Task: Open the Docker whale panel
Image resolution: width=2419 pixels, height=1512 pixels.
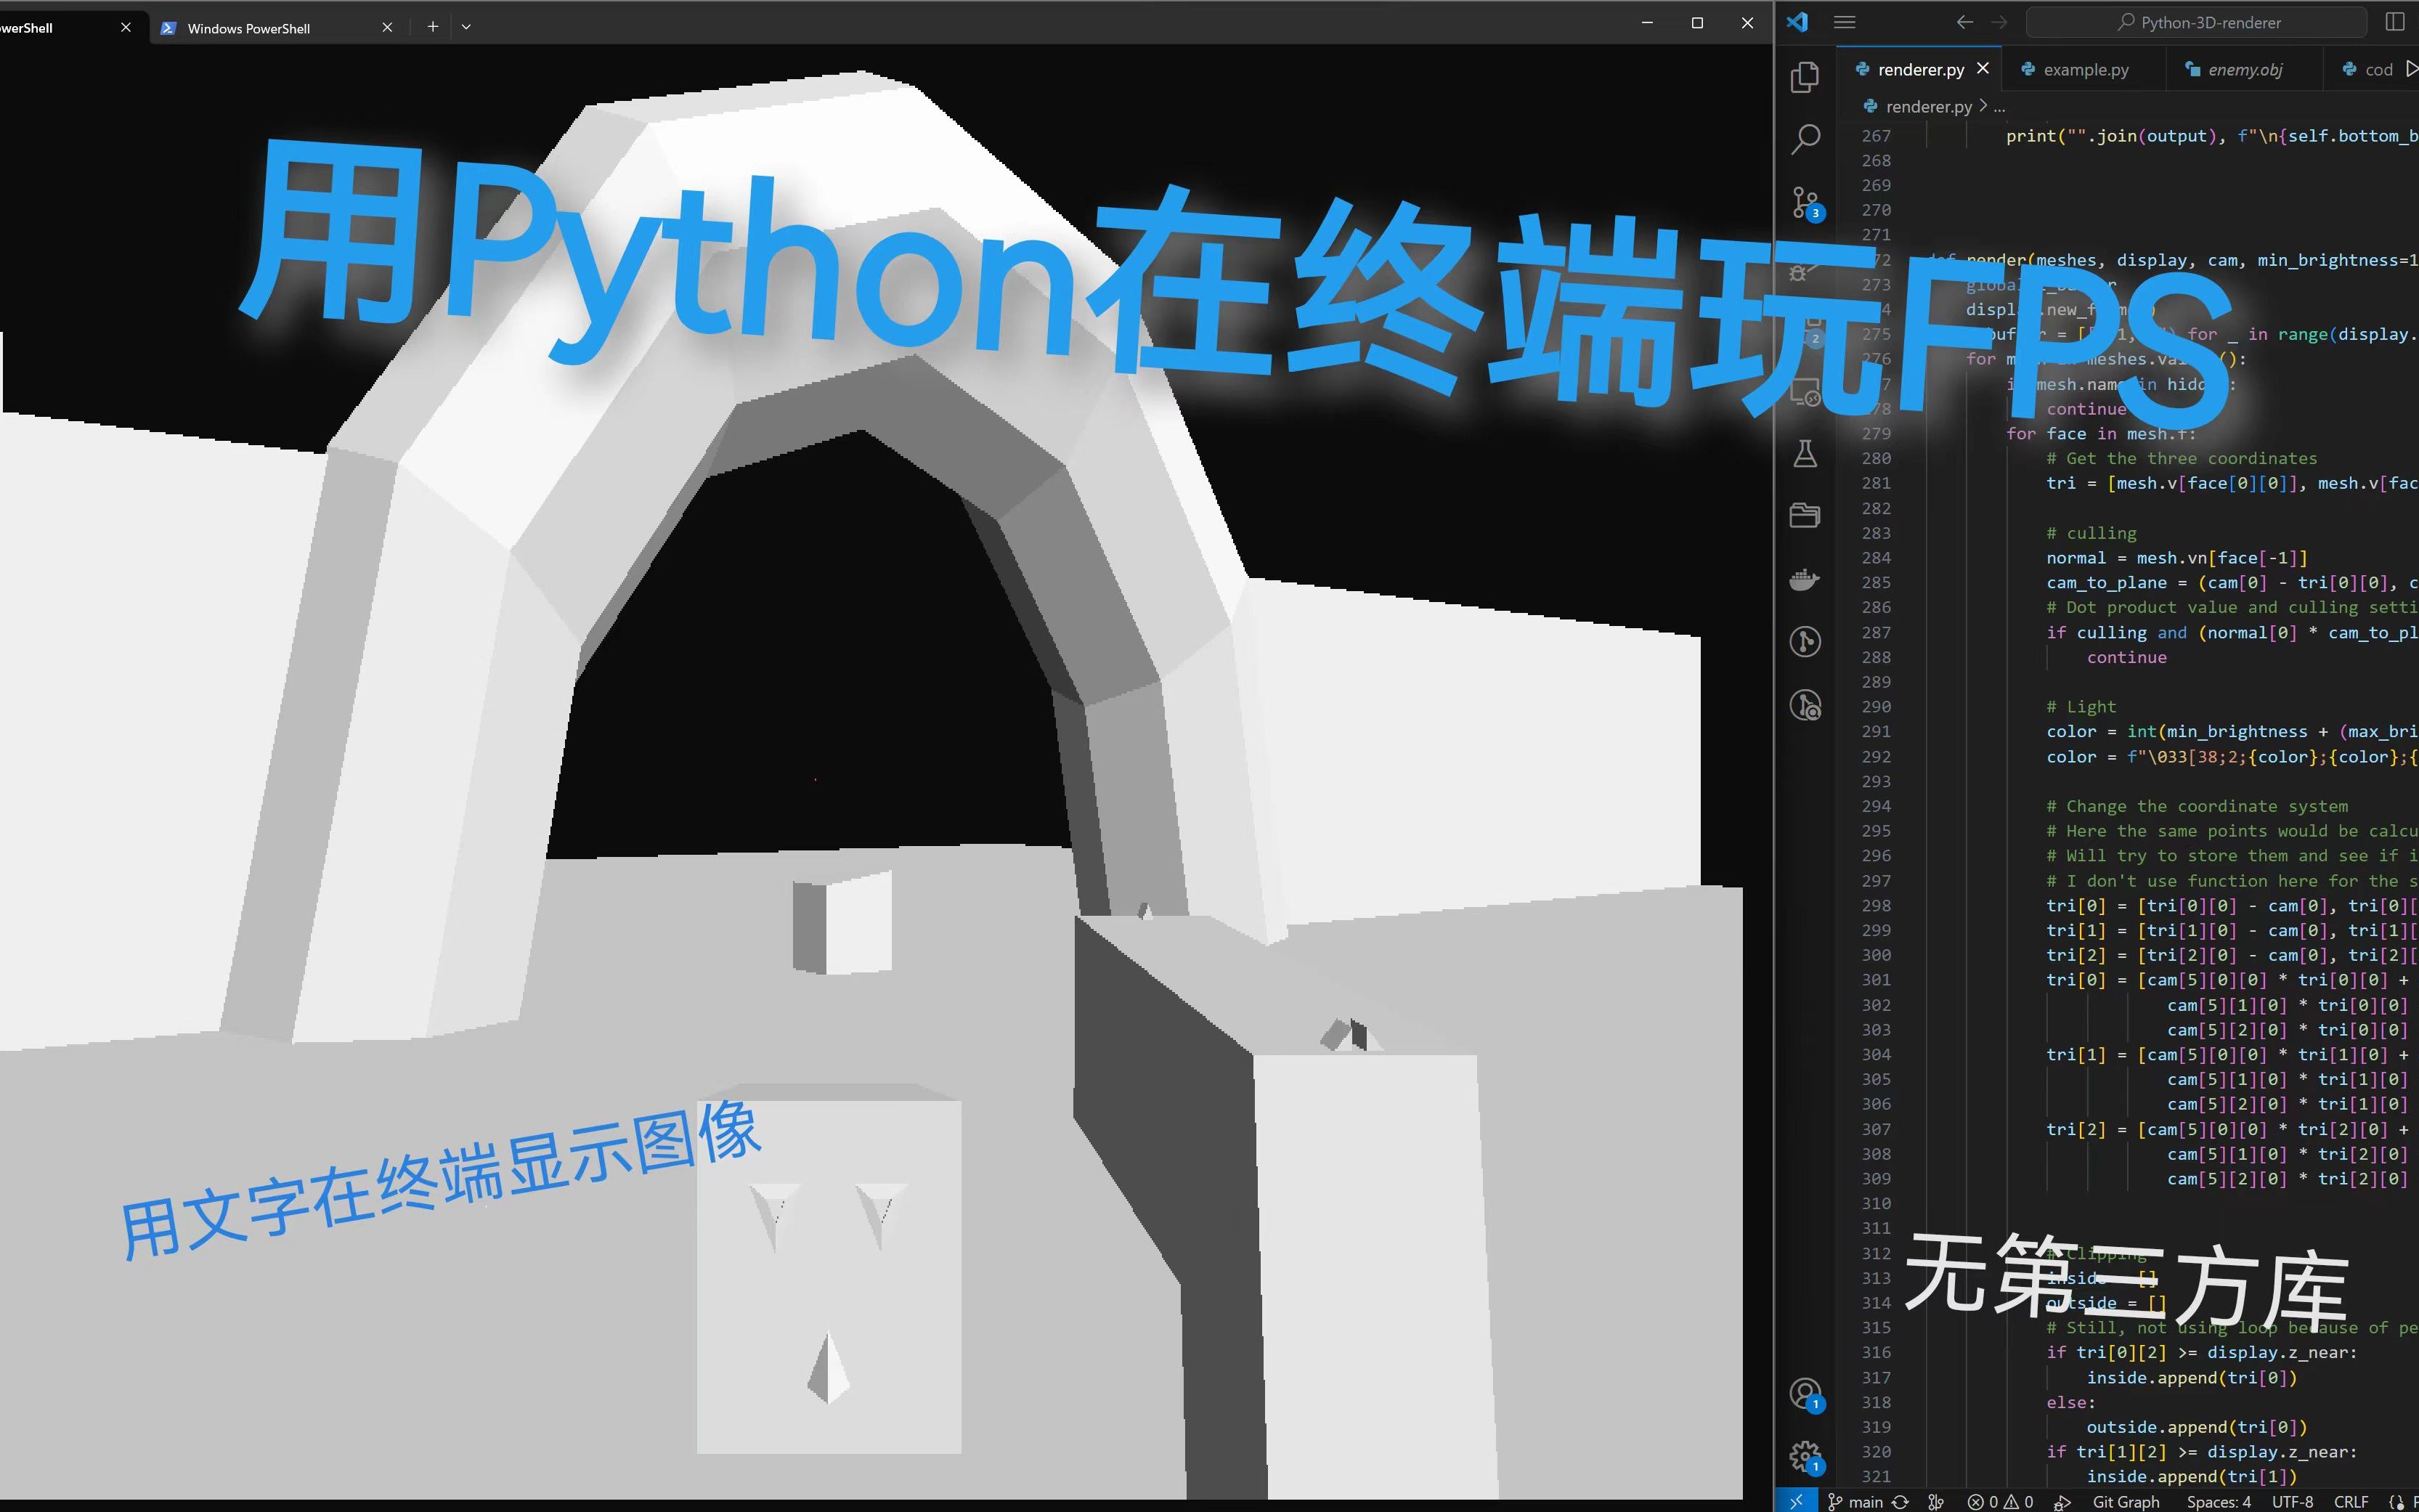Action: (x=1804, y=579)
